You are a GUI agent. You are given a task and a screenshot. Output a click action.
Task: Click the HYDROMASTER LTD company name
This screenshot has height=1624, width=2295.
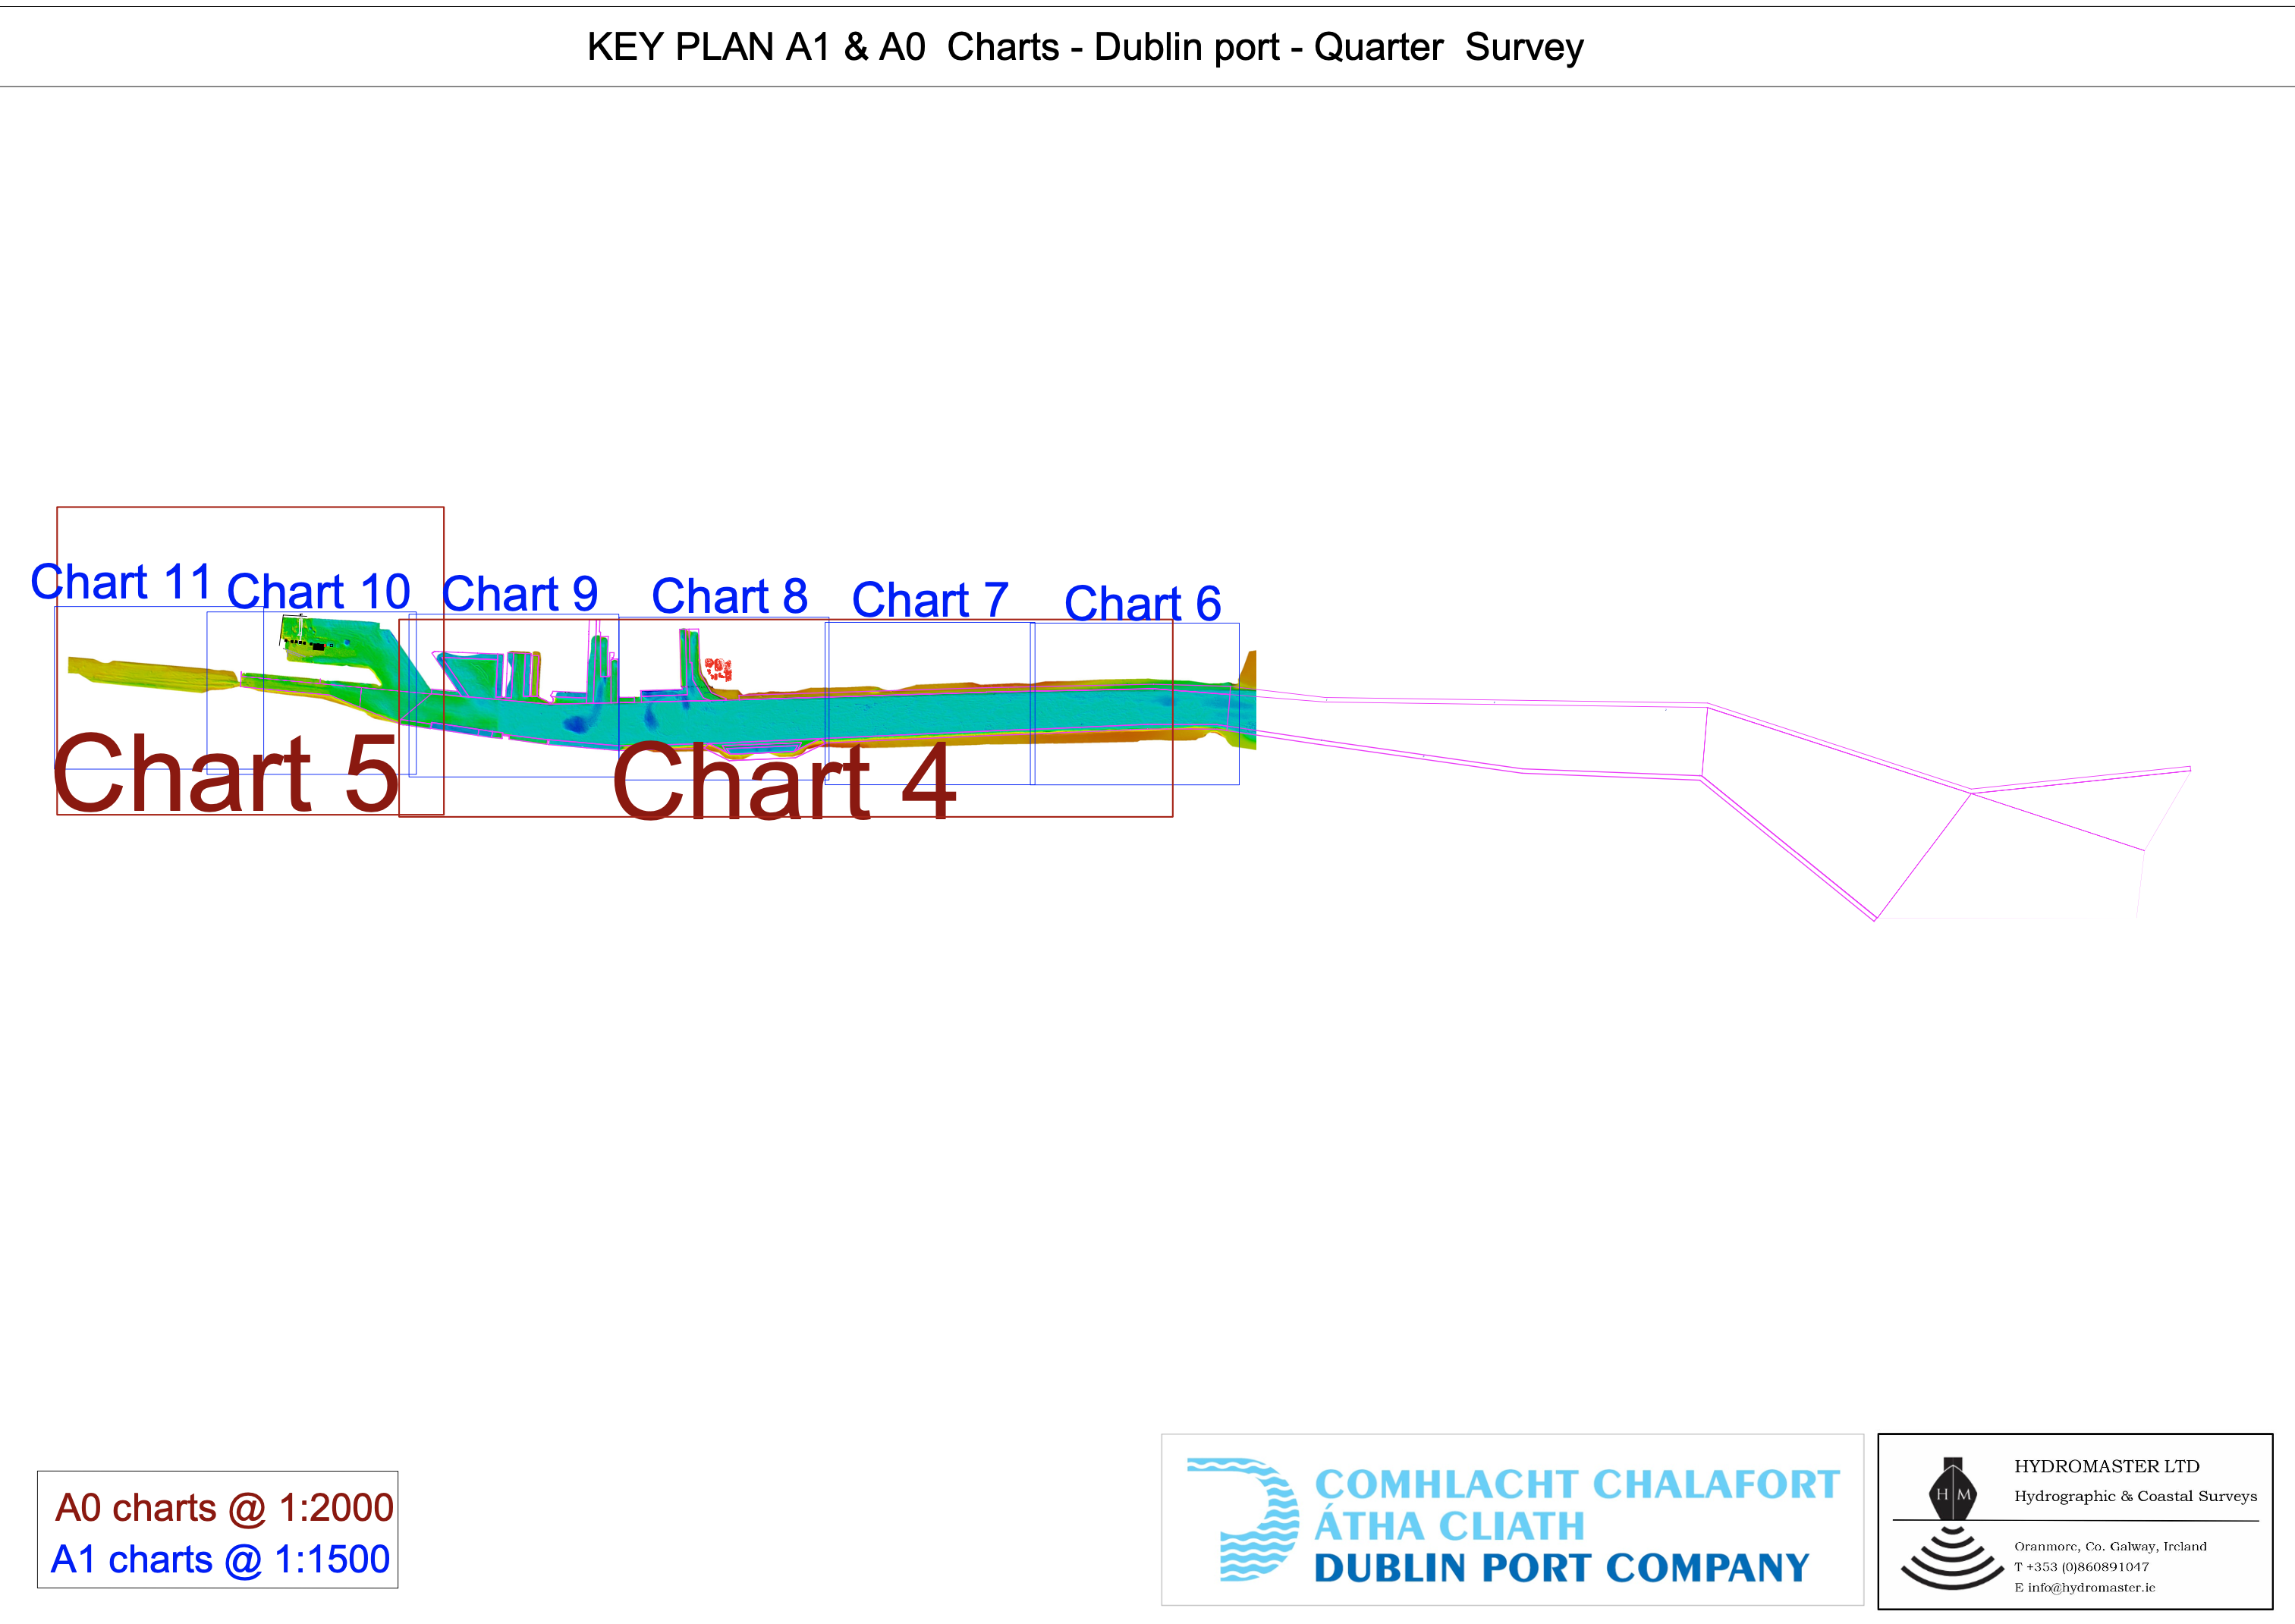coord(2106,1466)
